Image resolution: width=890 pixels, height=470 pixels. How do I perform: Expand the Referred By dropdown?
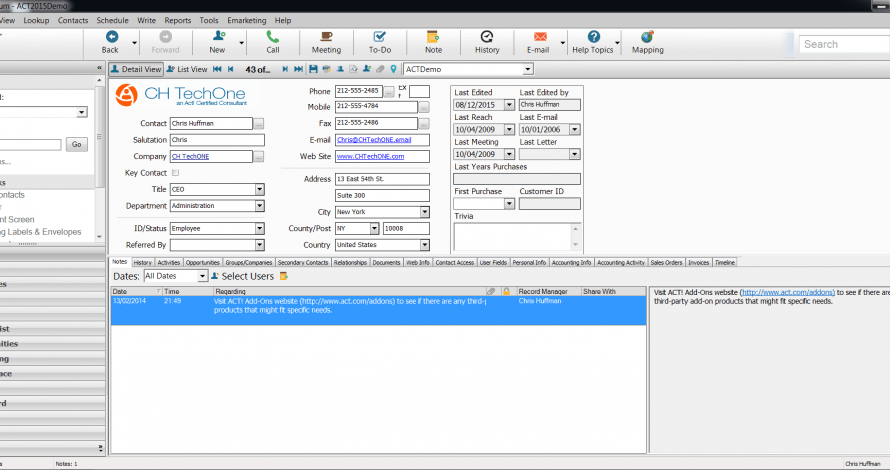(x=259, y=245)
